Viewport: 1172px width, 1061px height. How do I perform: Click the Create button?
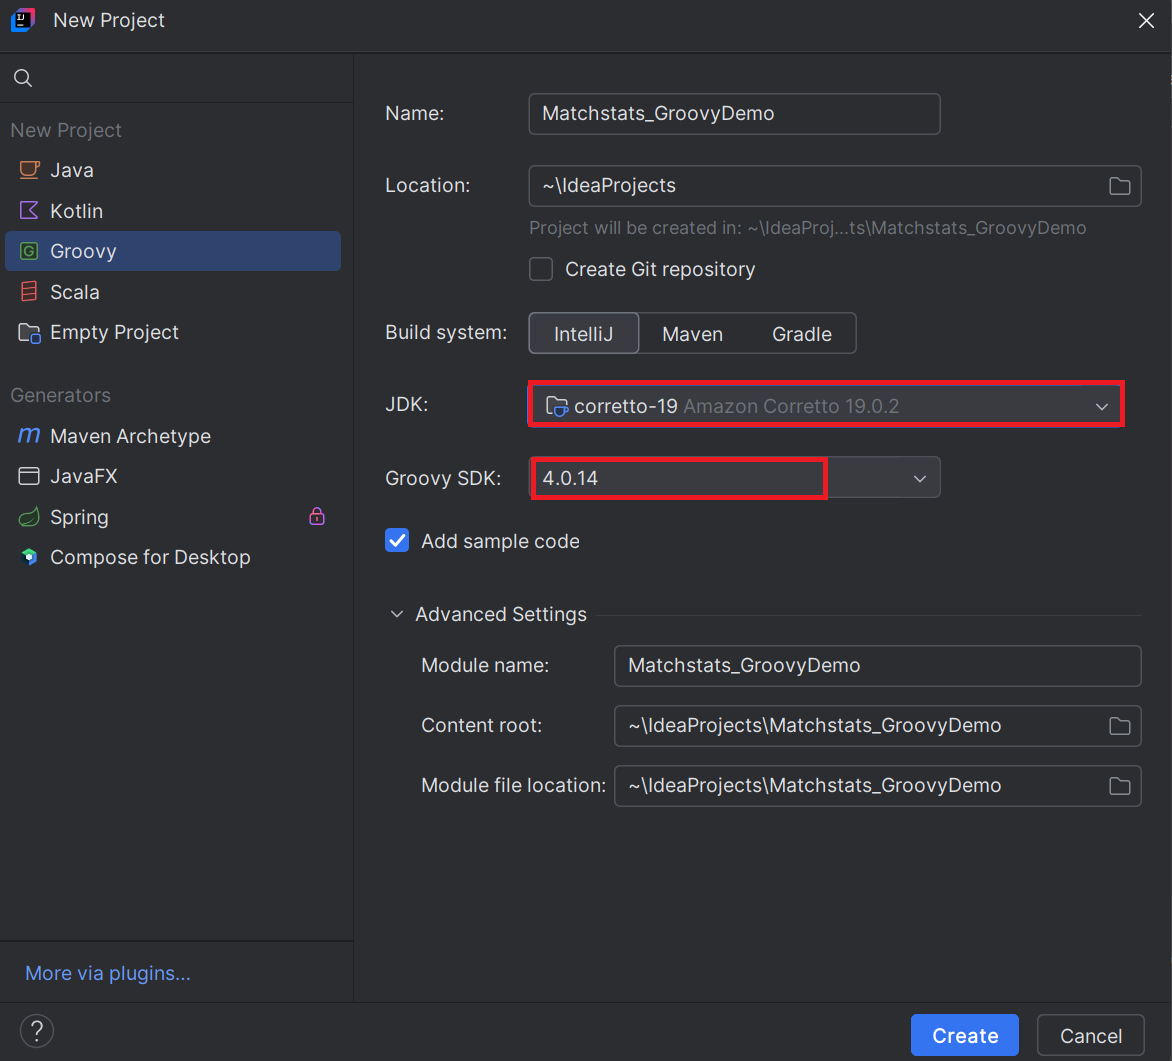point(964,1036)
